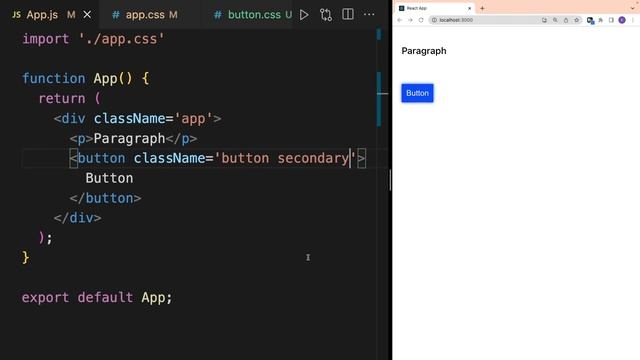Click the Button text inside the JSX
The image size is (640, 360).
coord(109,178)
